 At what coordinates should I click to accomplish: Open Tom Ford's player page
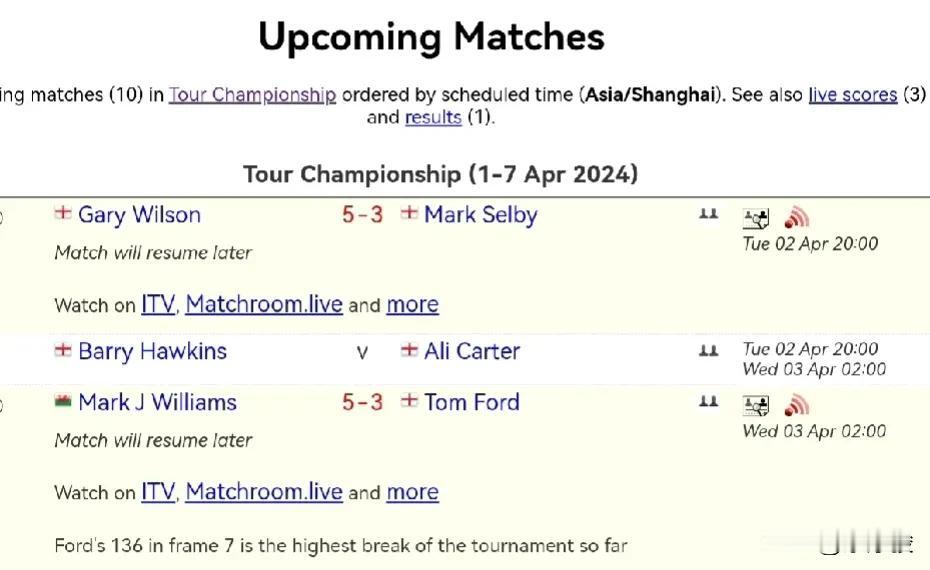point(472,402)
